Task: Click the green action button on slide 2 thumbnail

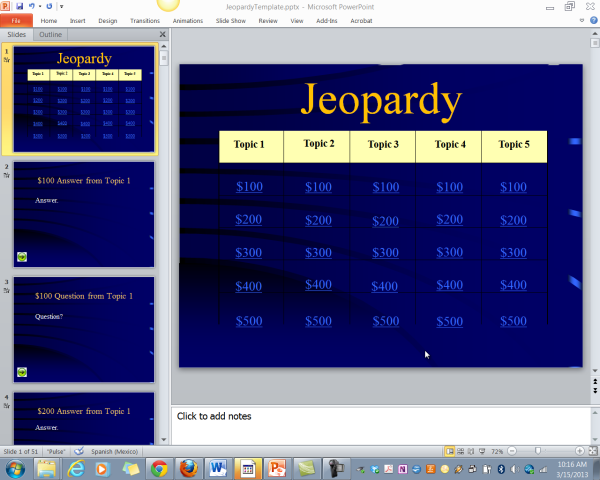Action: 22,257
